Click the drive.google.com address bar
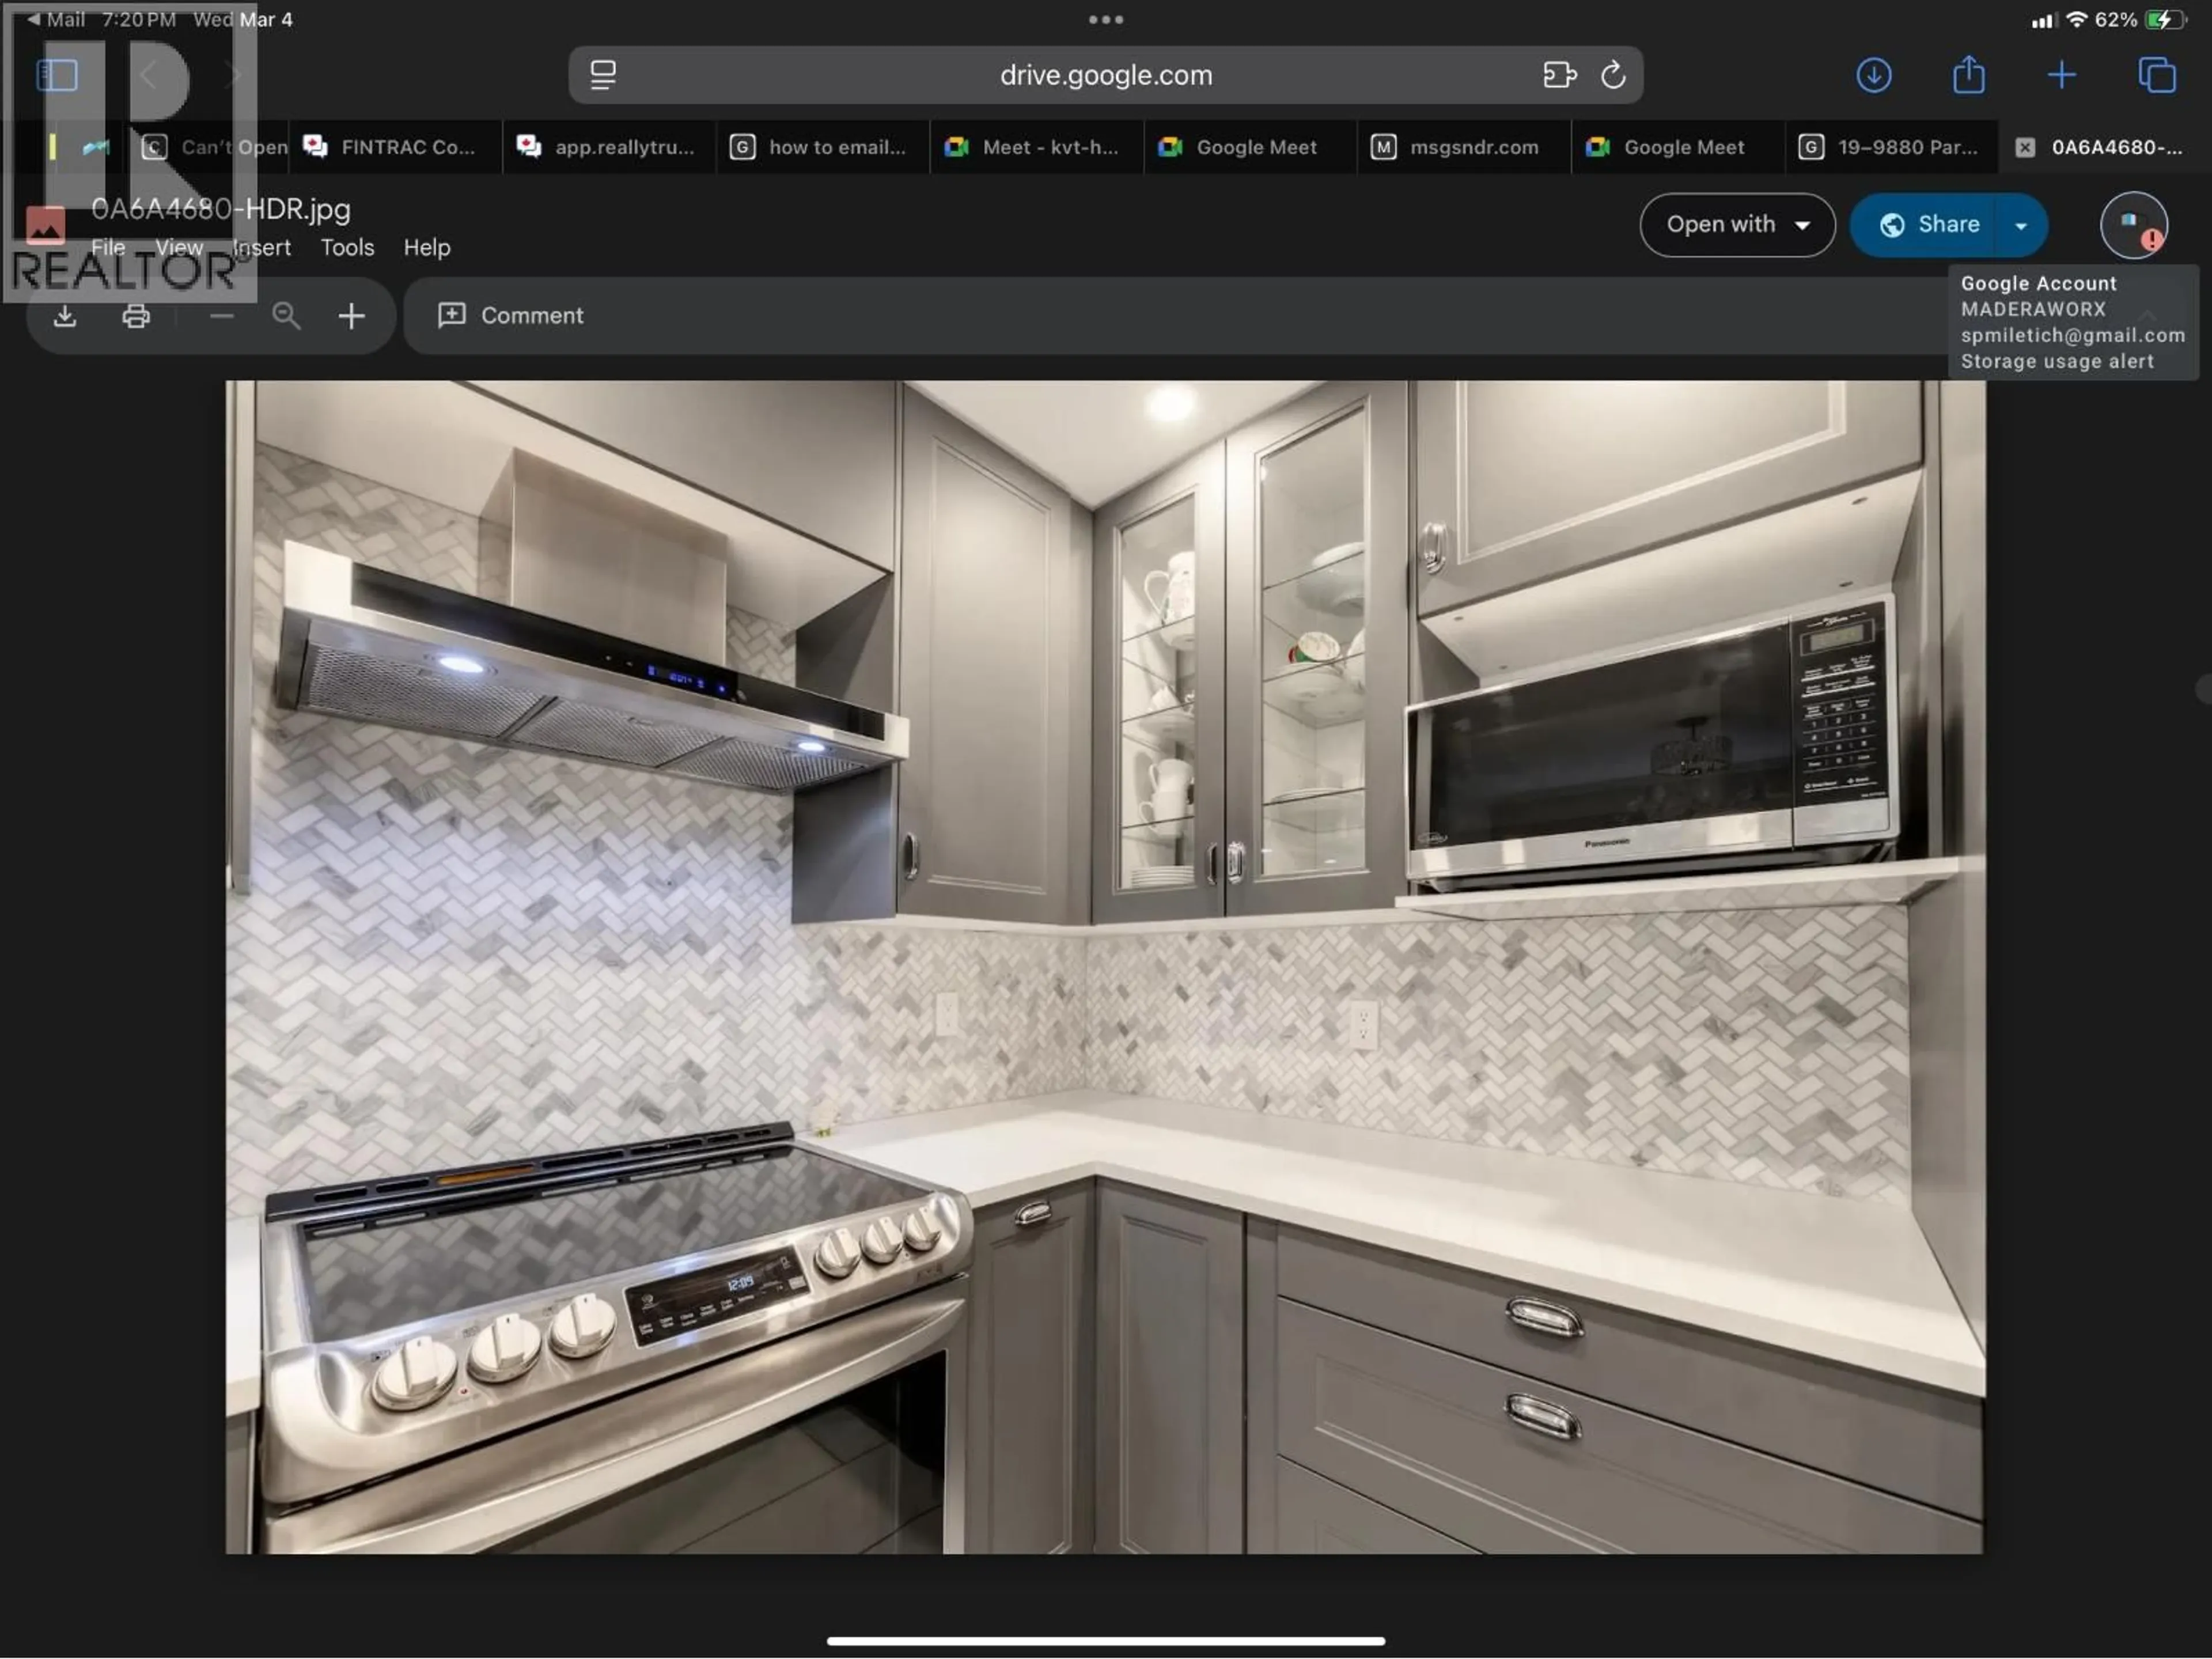 coord(1106,75)
